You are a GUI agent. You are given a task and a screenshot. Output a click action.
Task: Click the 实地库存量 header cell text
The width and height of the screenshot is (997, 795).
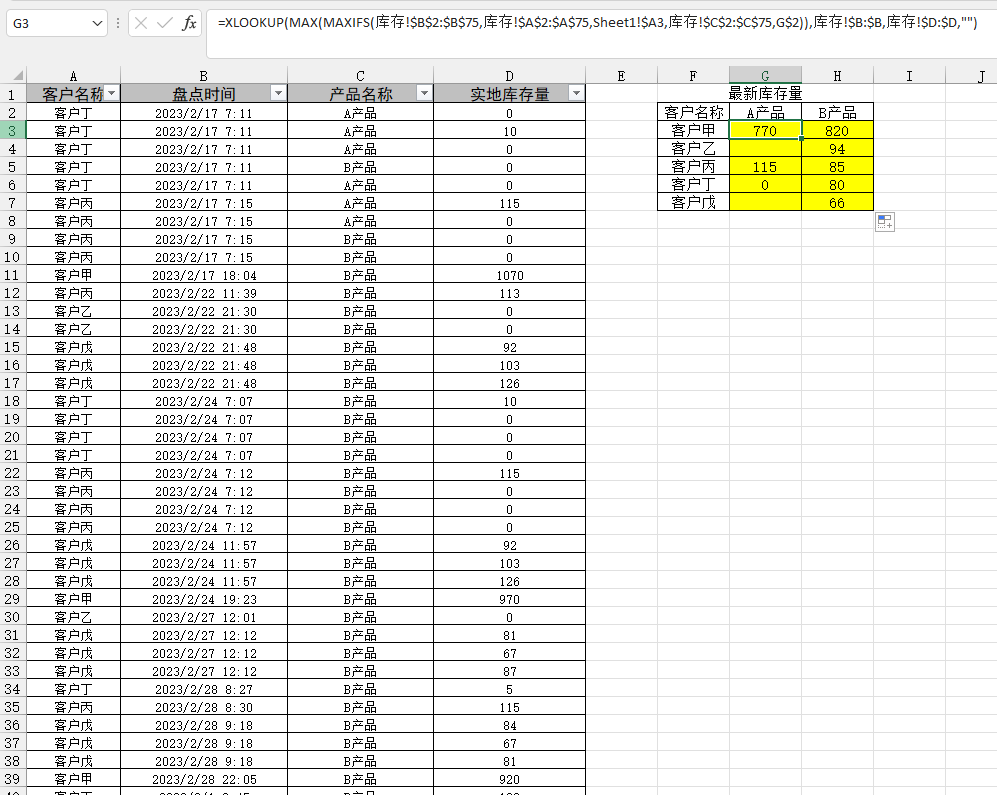pyautogui.click(x=509, y=94)
